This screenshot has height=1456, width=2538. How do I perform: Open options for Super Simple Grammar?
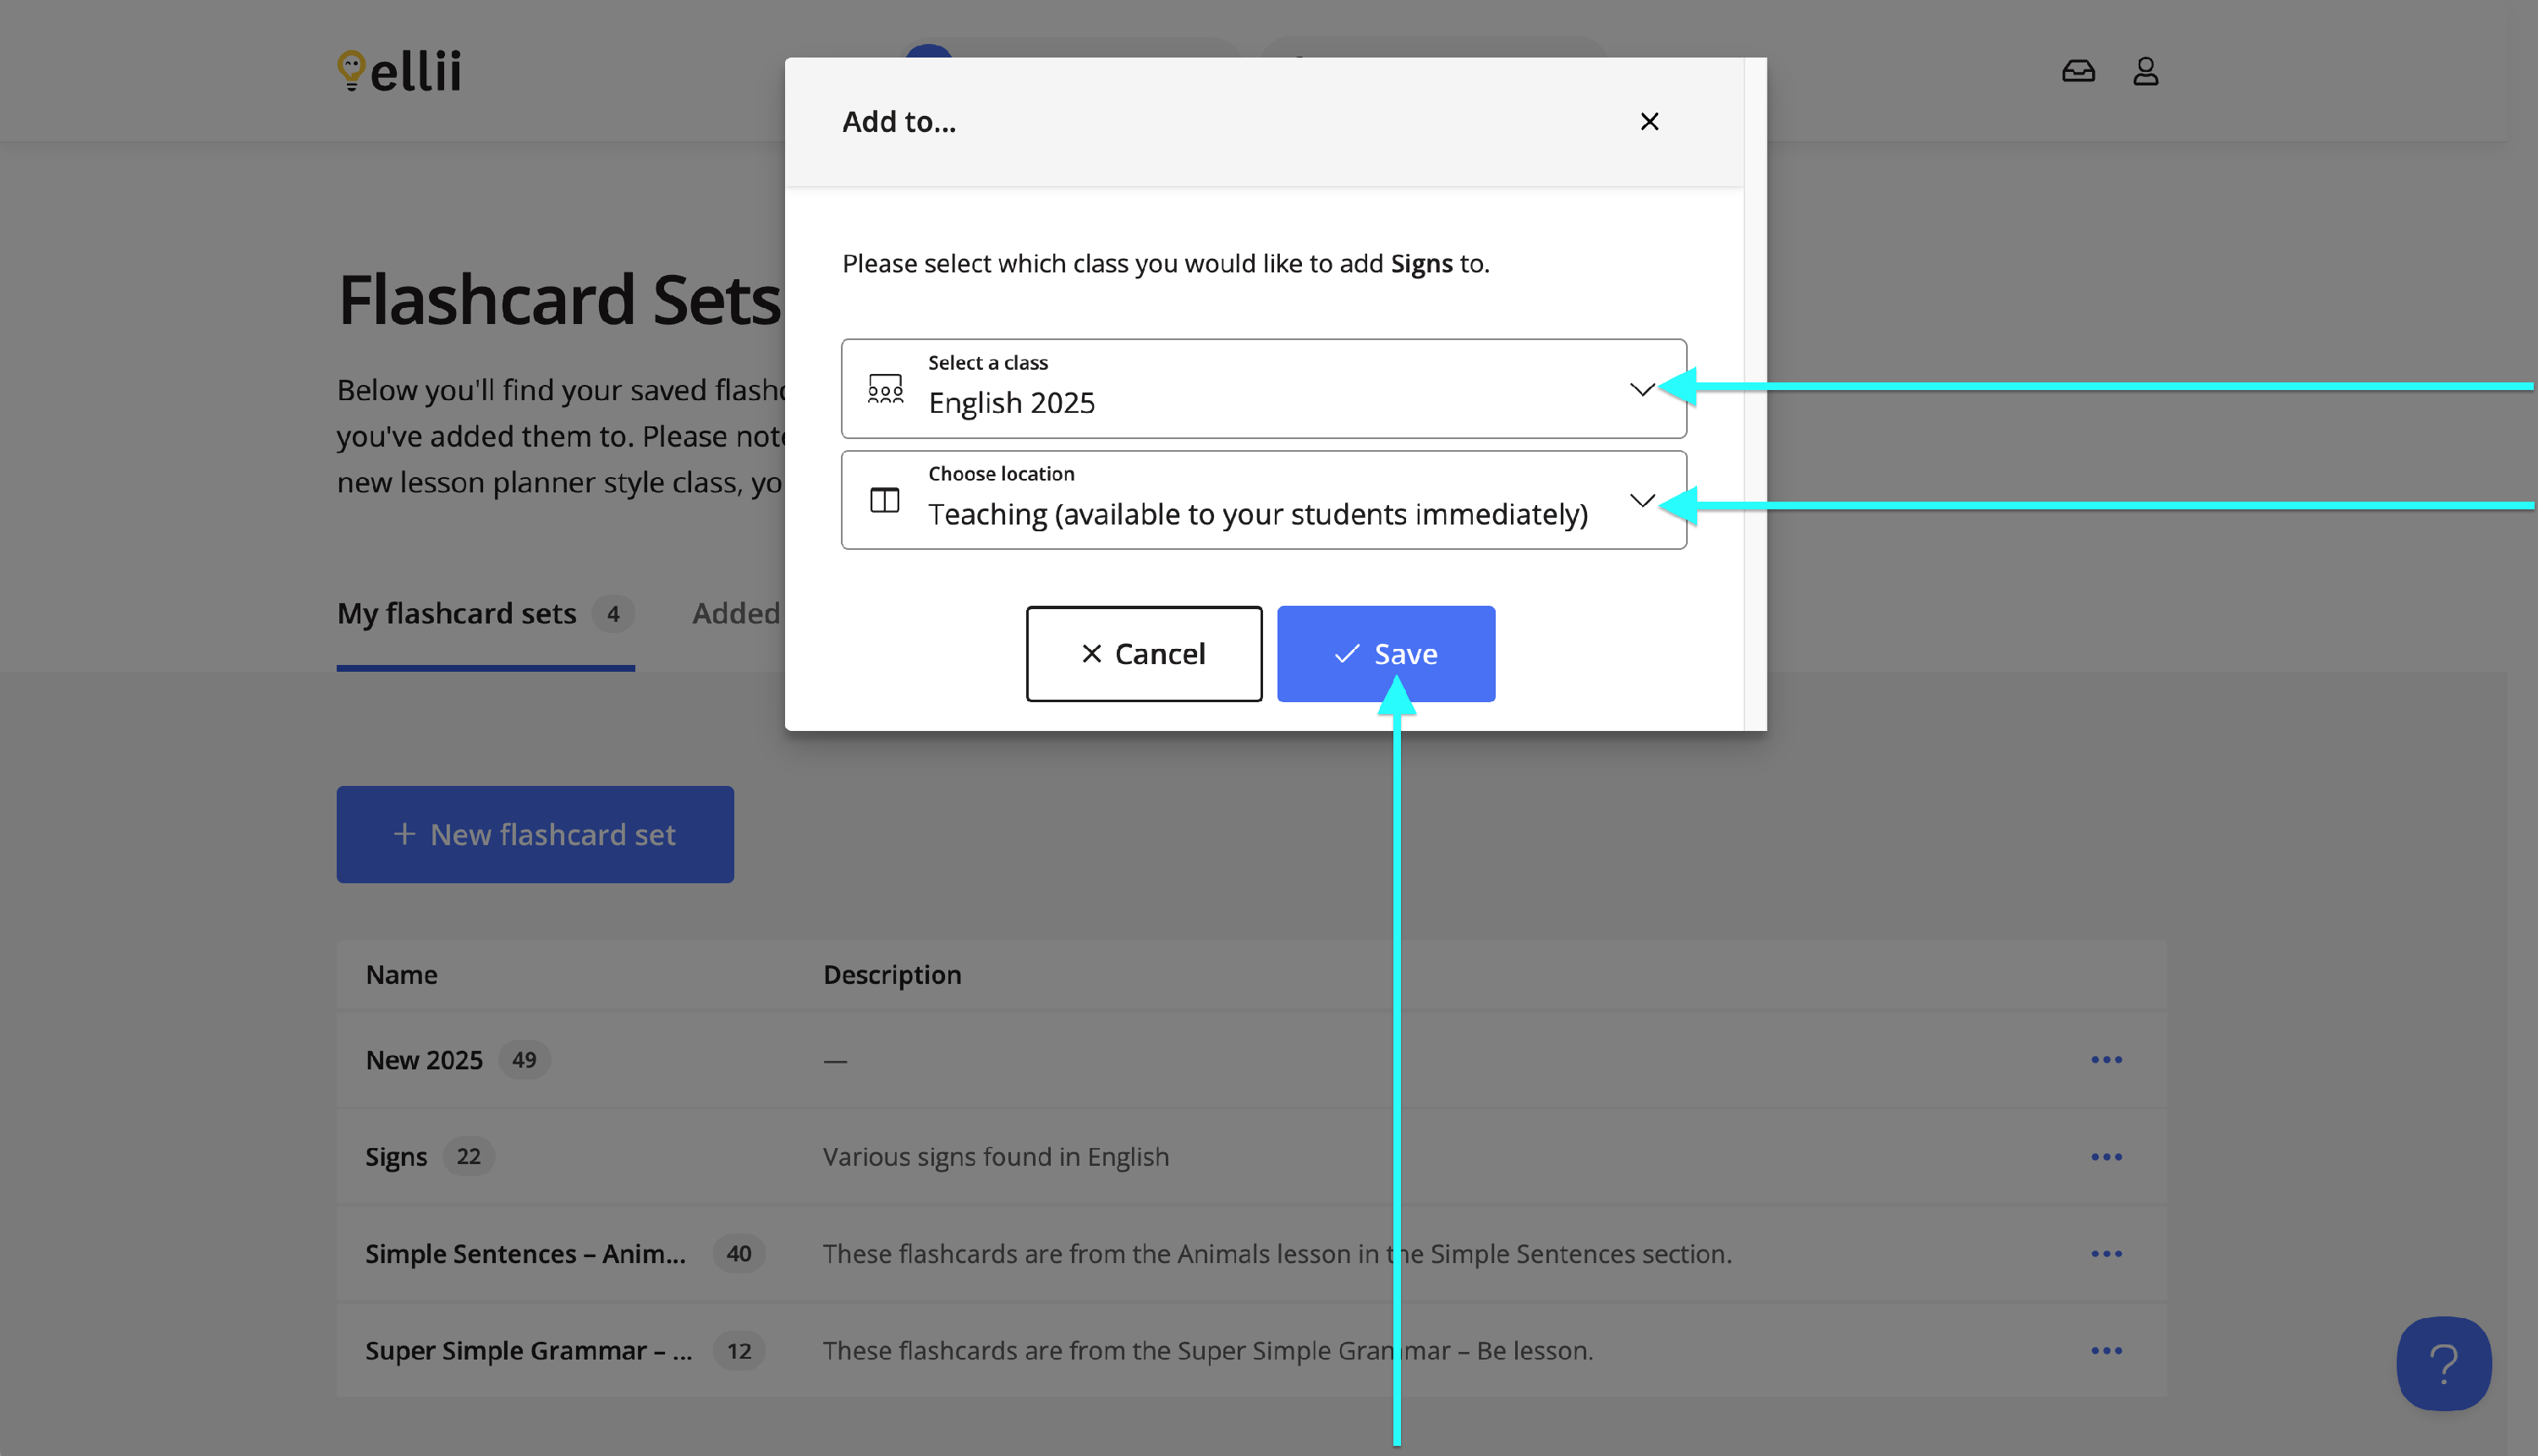[2106, 1351]
